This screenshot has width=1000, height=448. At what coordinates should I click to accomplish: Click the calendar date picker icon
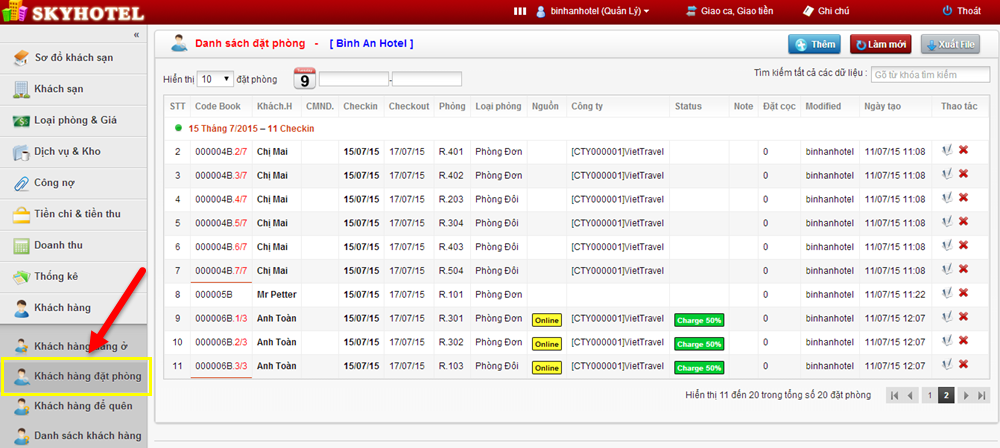[x=304, y=79]
